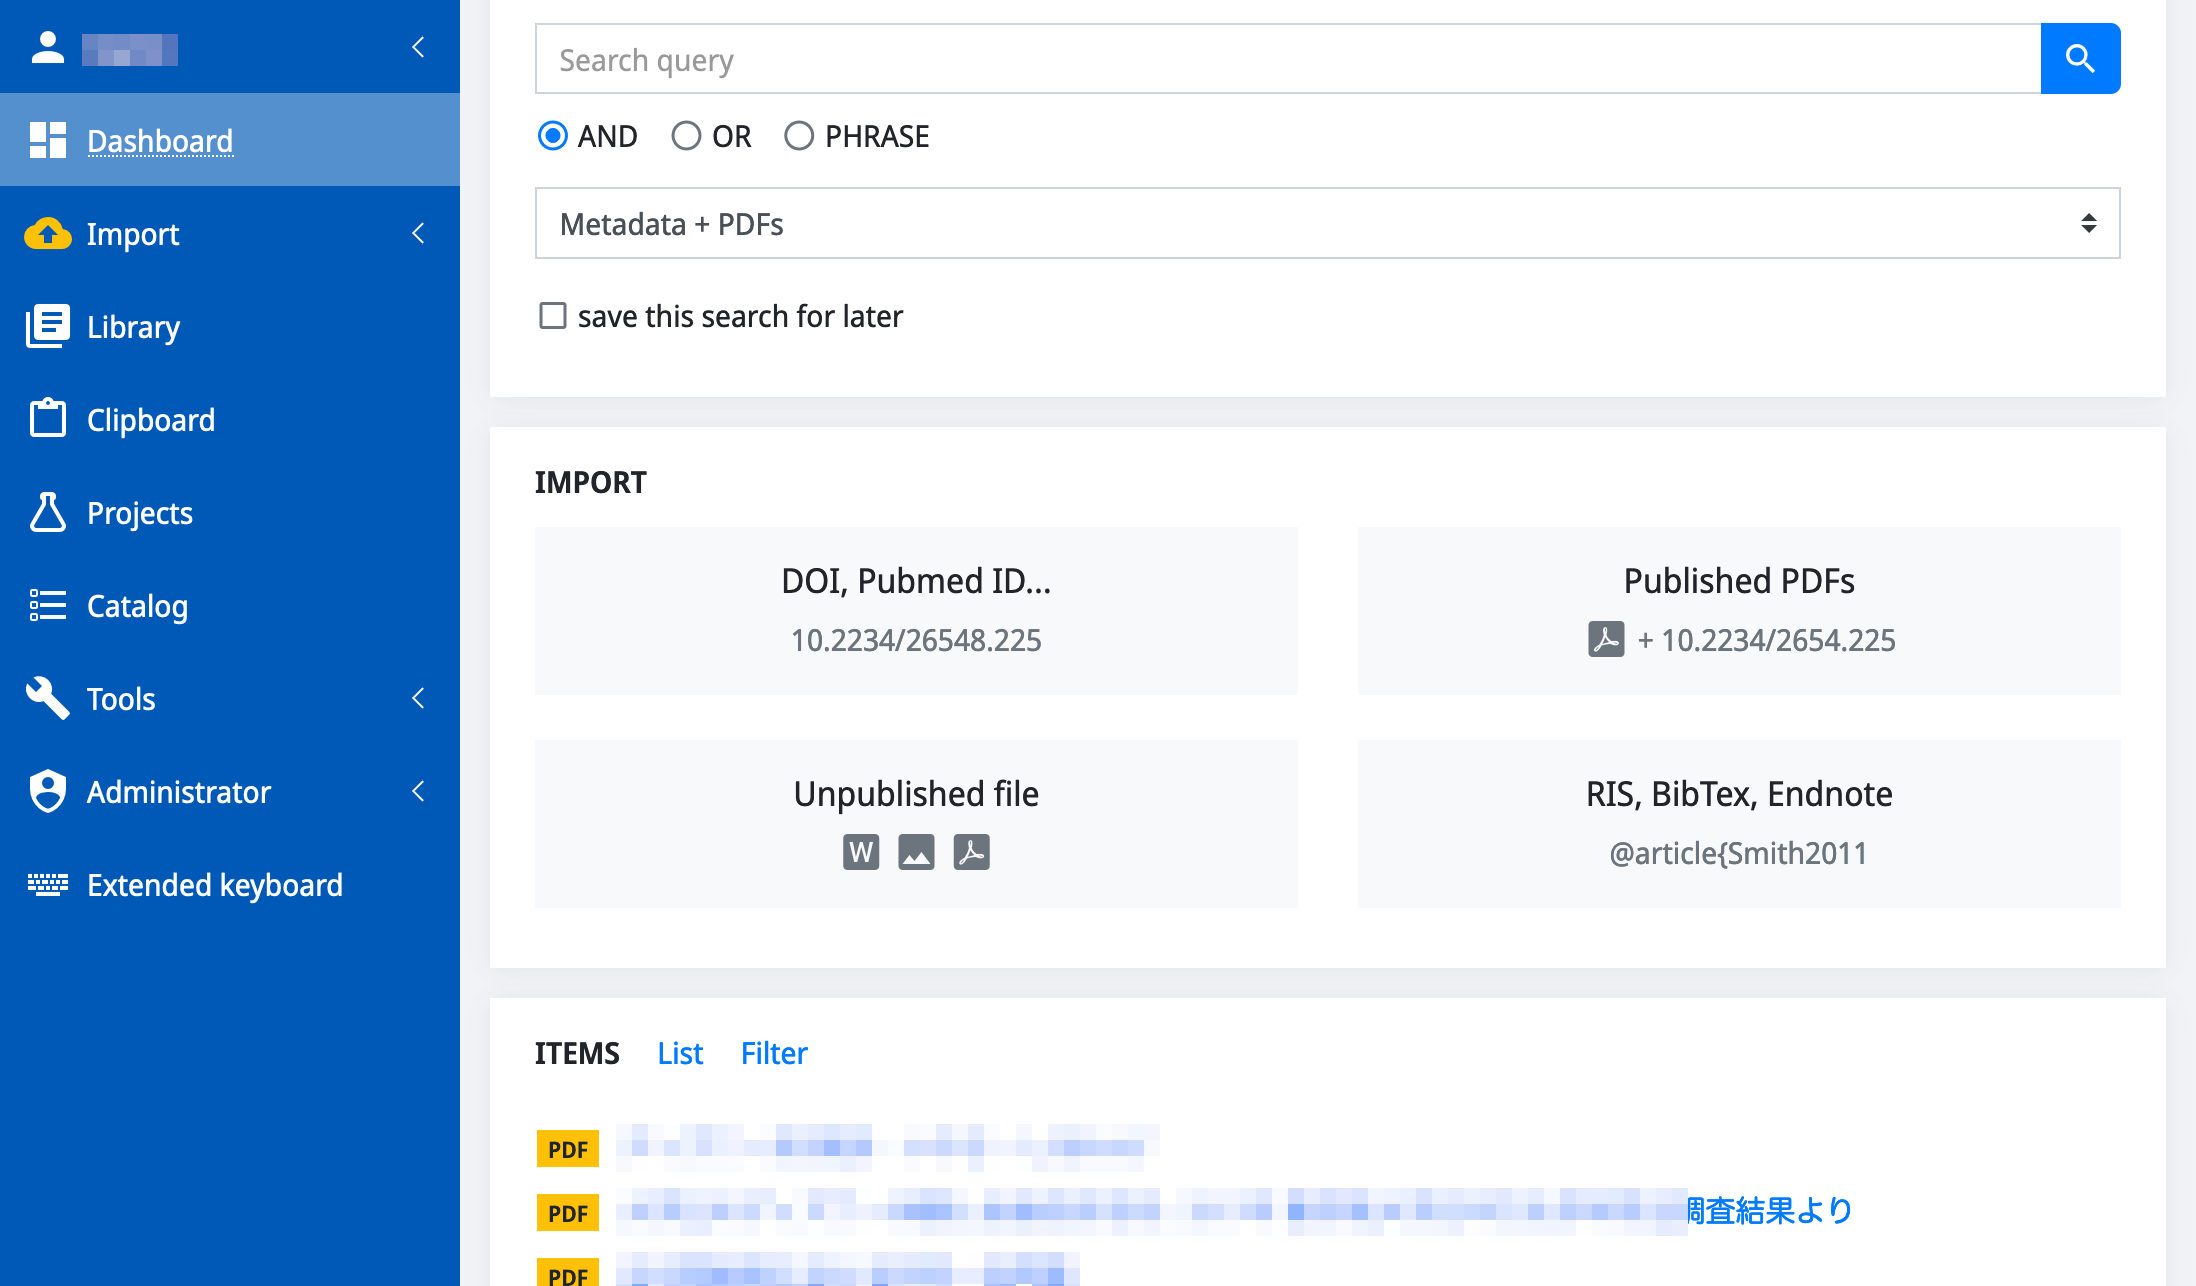Click the Projects flask icon

pos(47,512)
